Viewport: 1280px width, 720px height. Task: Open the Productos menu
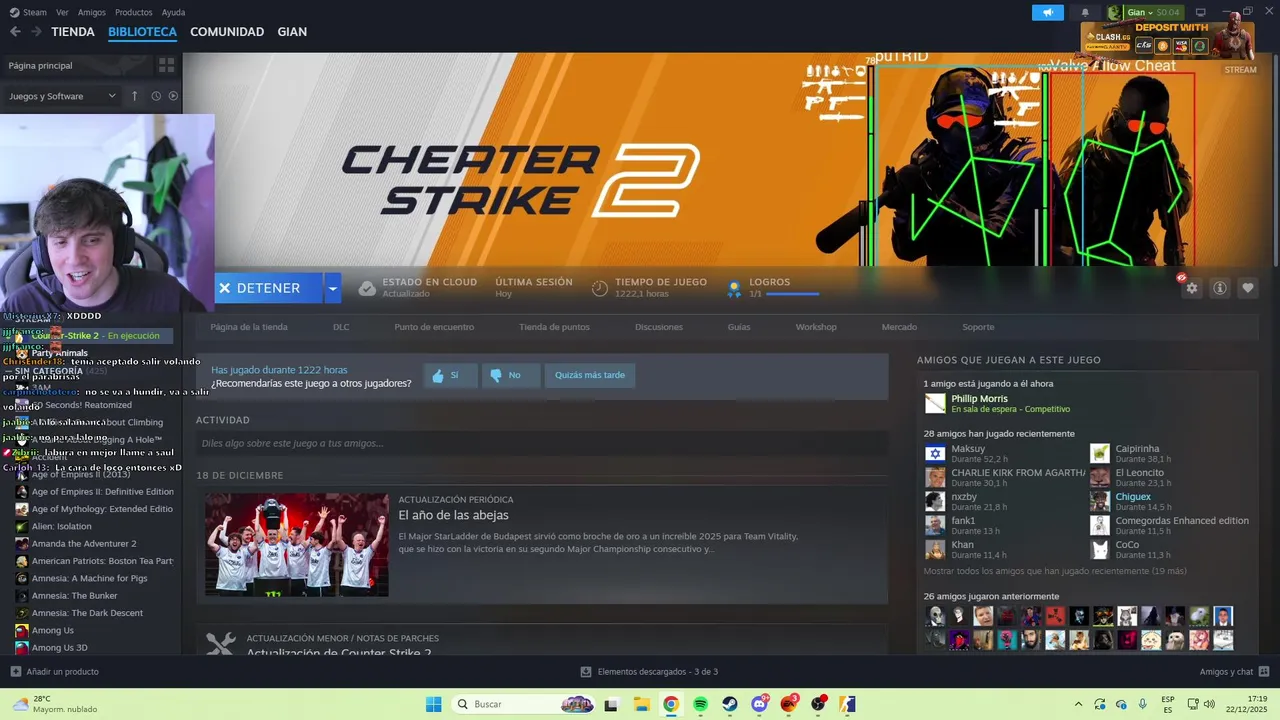pyautogui.click(x=134, y=12)
